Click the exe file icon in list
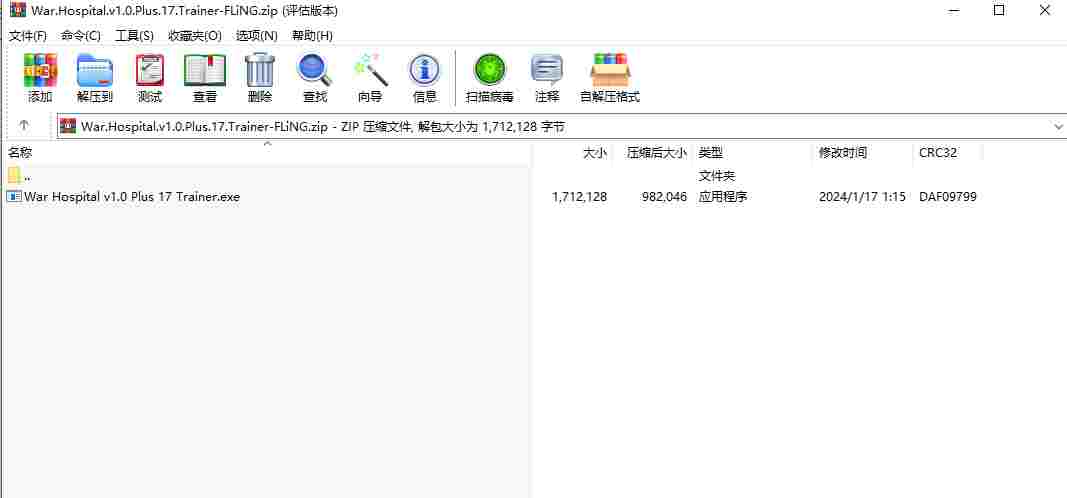This screenshot has width=1067, height=498. [x=14, y=197]
